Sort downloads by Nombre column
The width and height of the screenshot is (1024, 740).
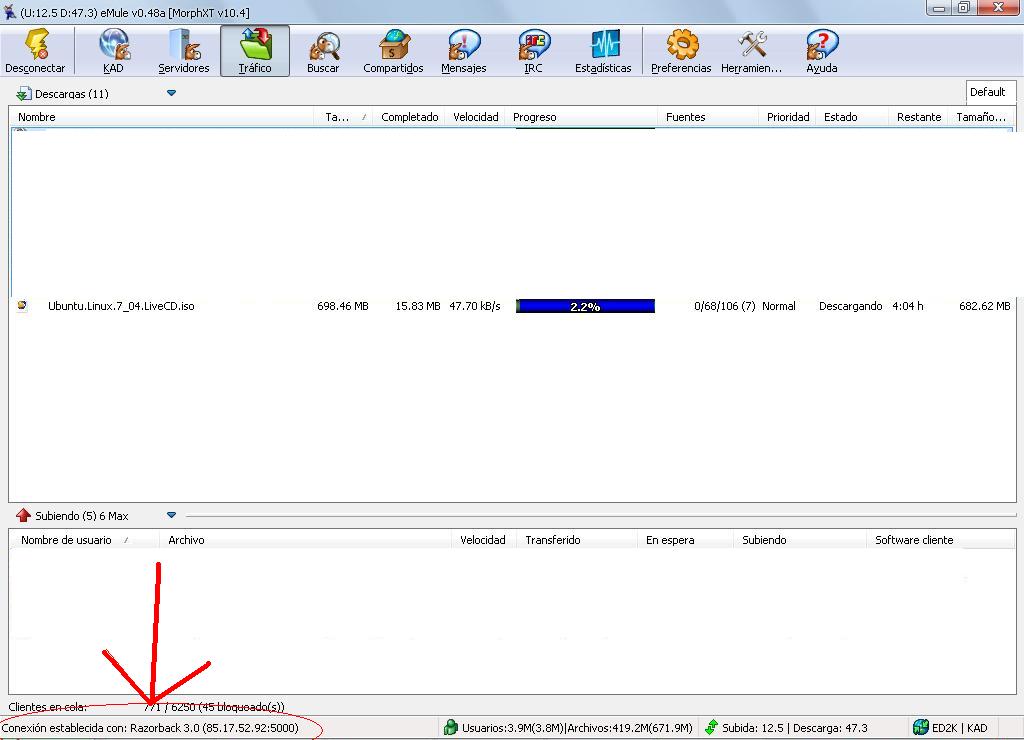click(163, 117)
